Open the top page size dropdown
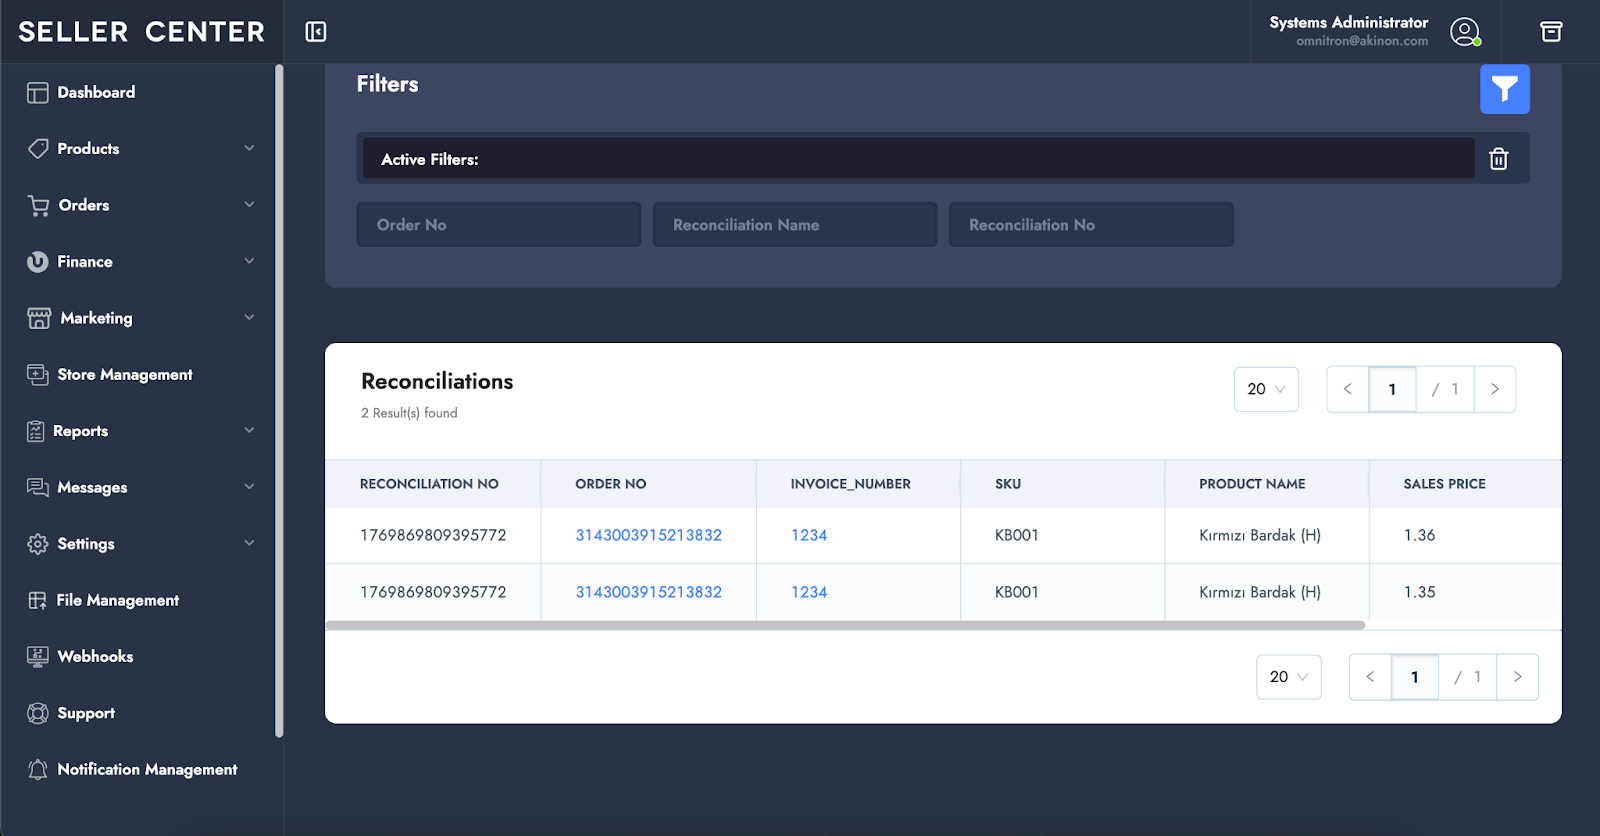This screenshot has width=1600, height=836. [x=1266, y=389]
